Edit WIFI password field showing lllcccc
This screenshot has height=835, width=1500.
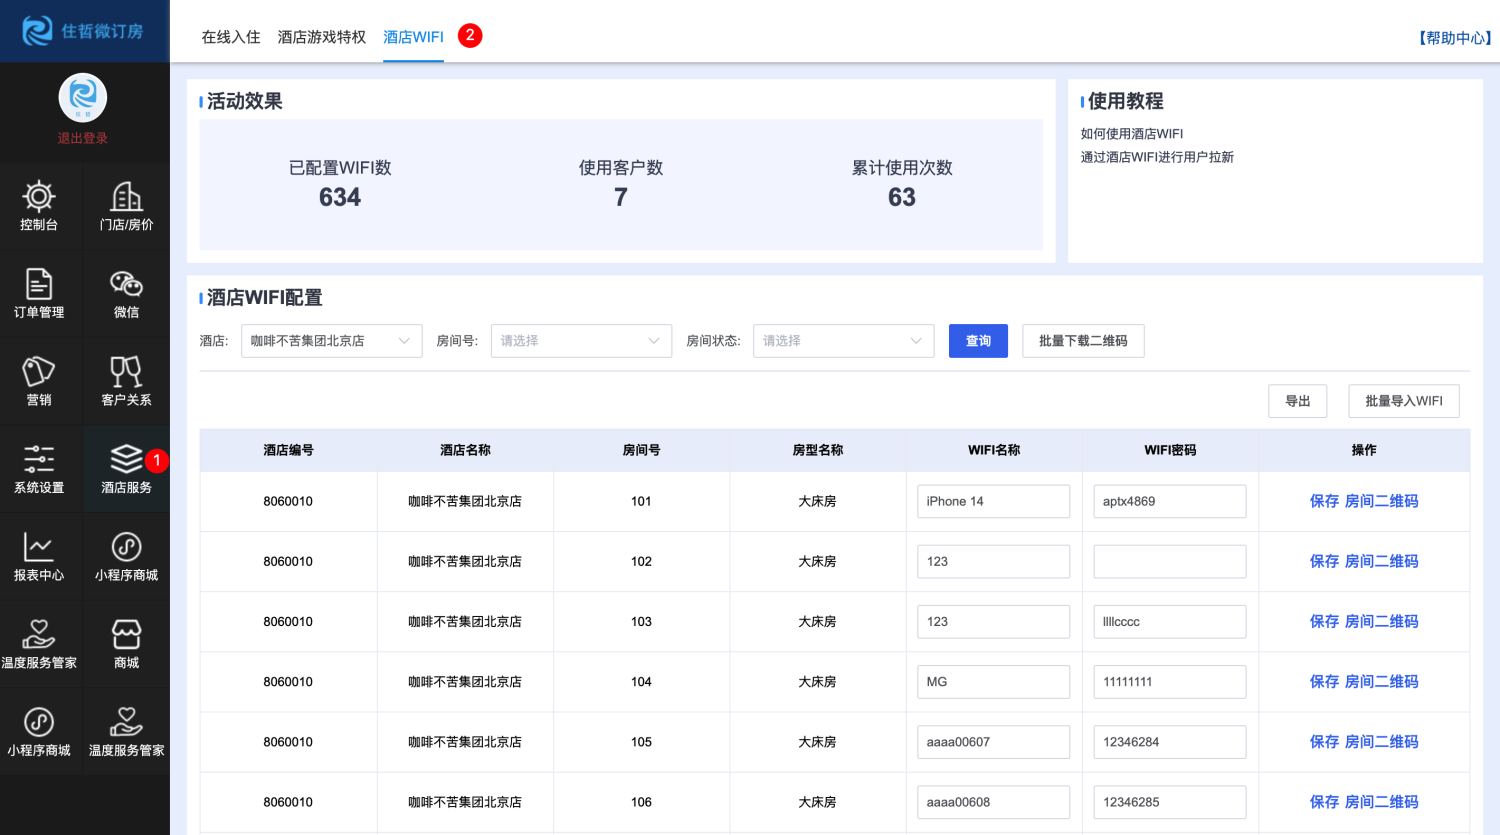pos(1170,621)
